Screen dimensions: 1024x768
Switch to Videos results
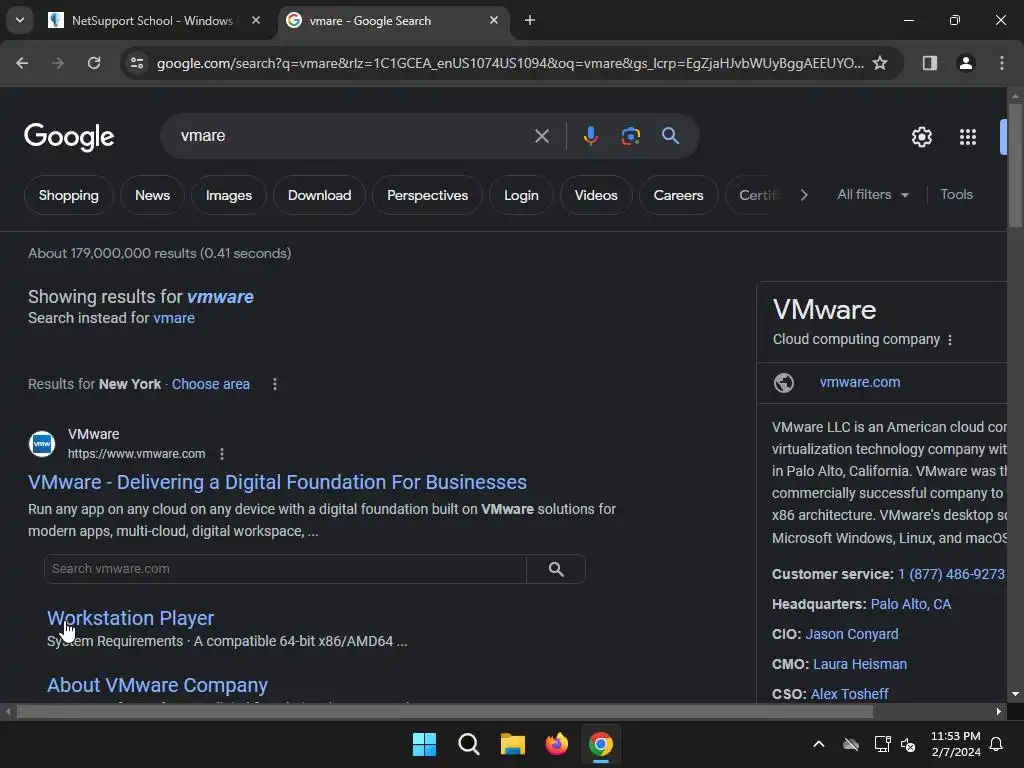(x=596, y=195)
